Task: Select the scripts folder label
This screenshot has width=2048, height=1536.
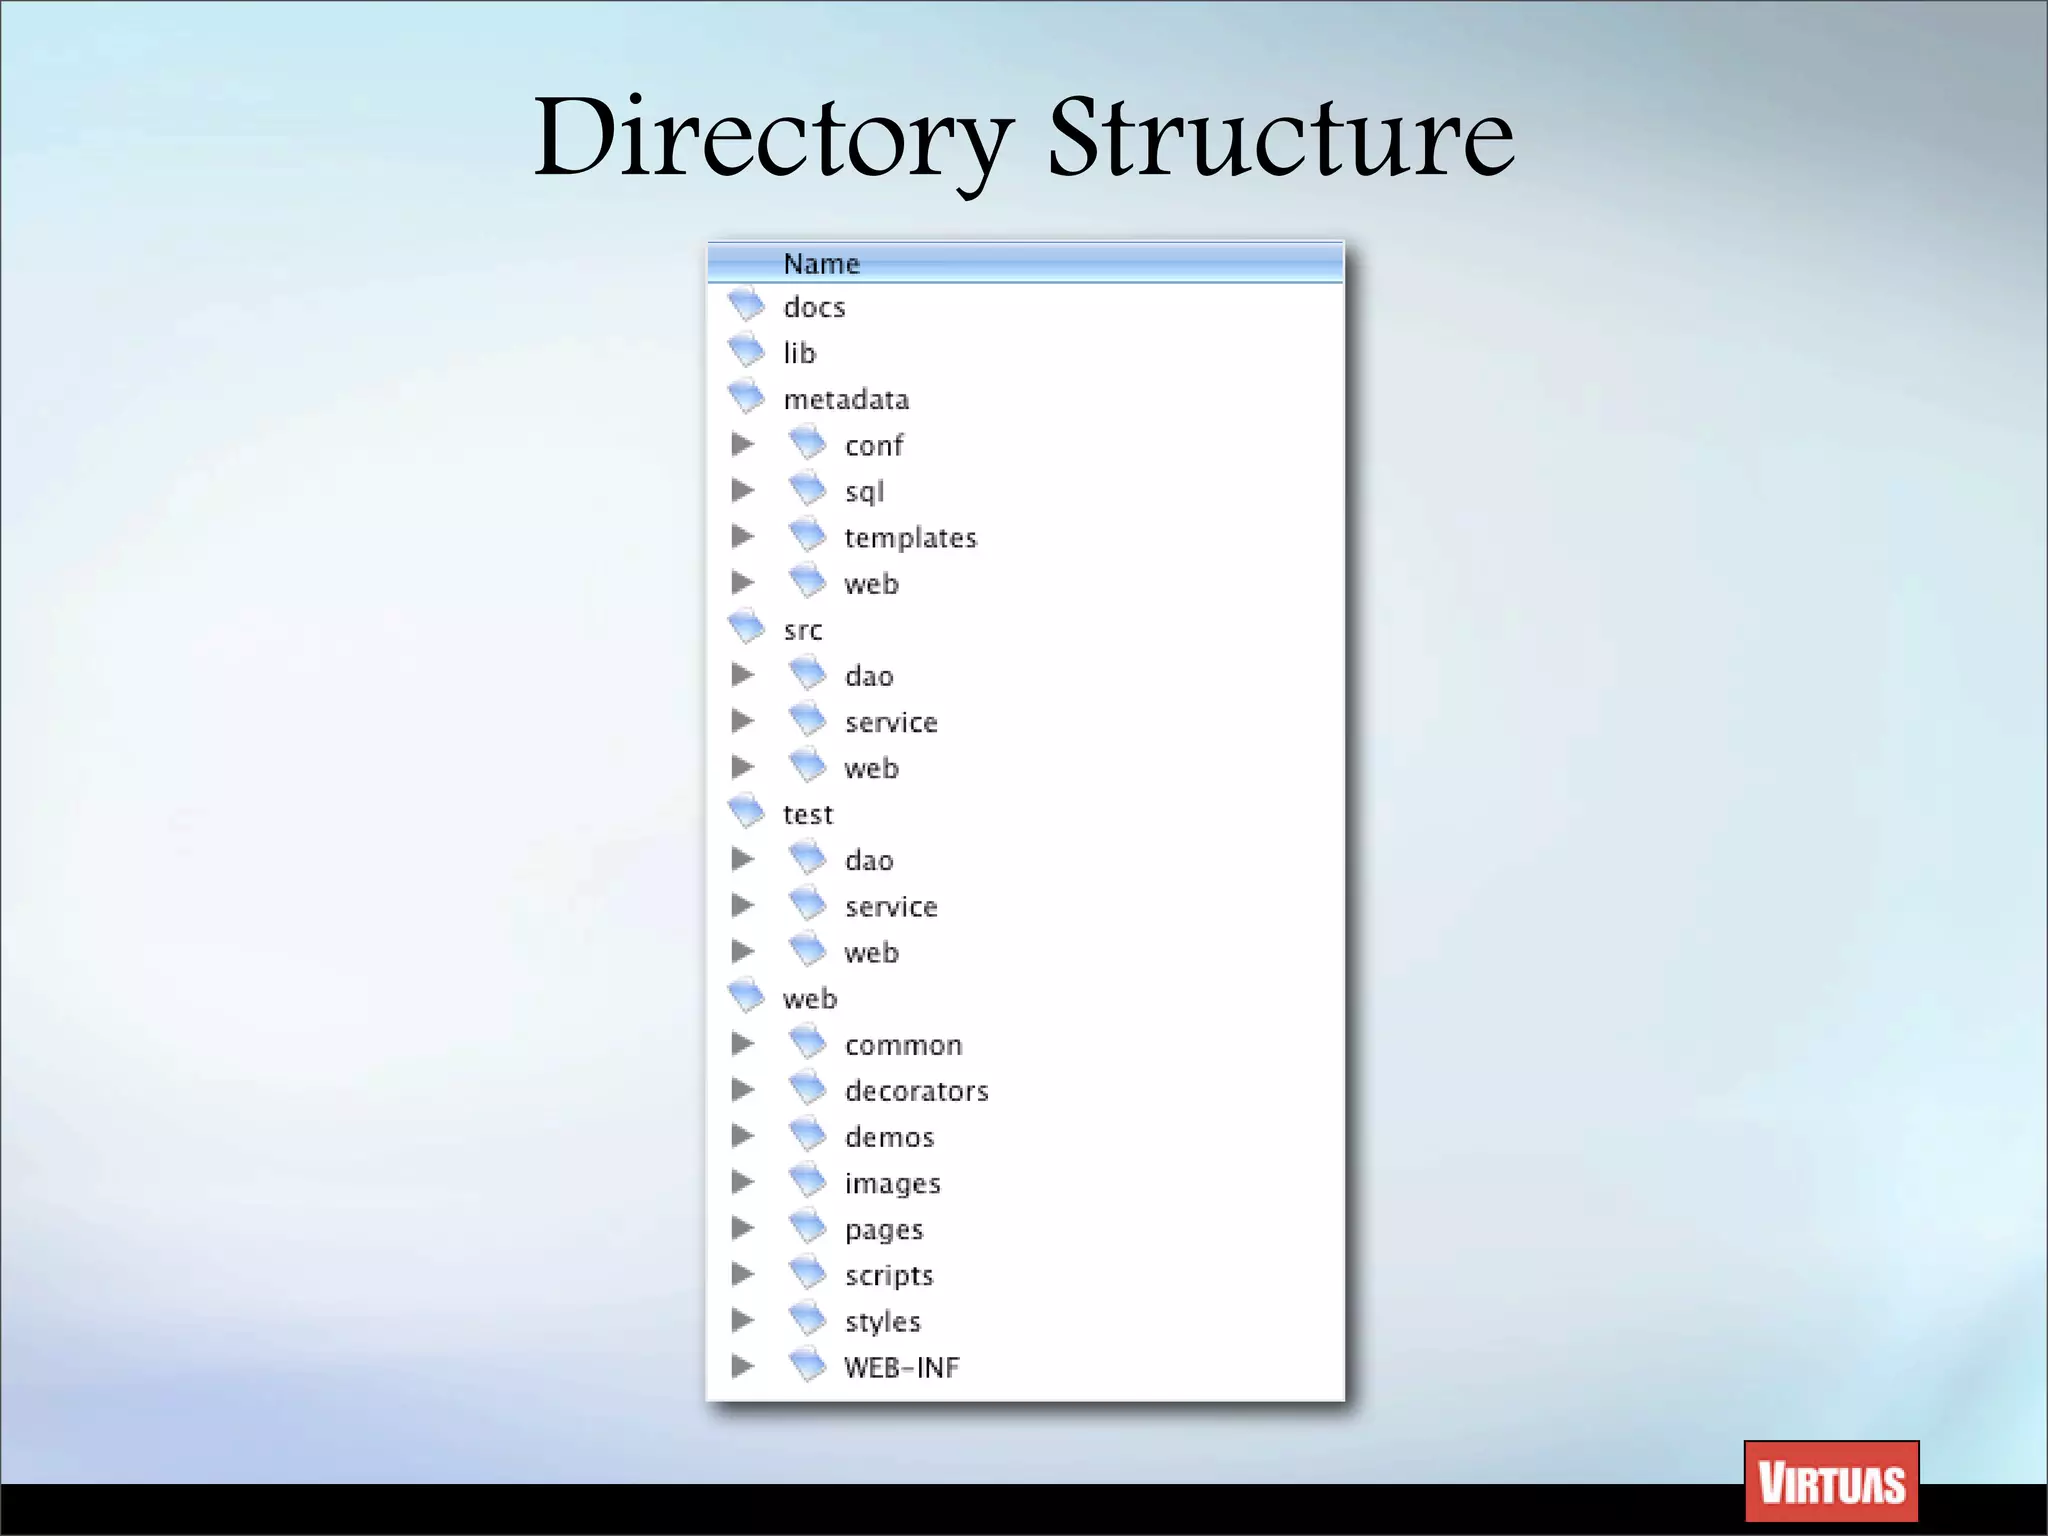Action: (889, 1276)
